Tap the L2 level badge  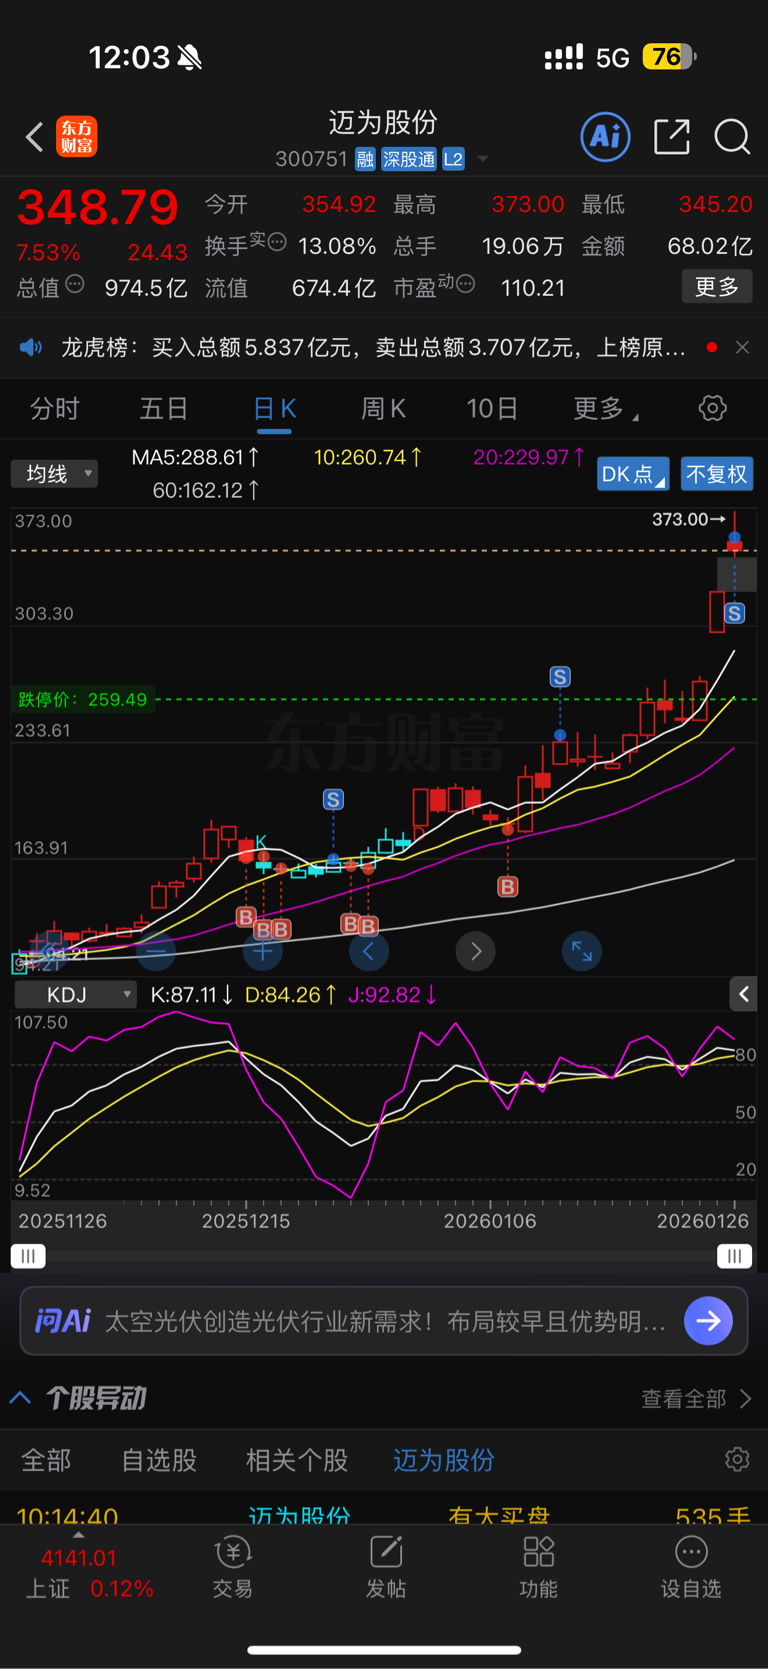454,159
